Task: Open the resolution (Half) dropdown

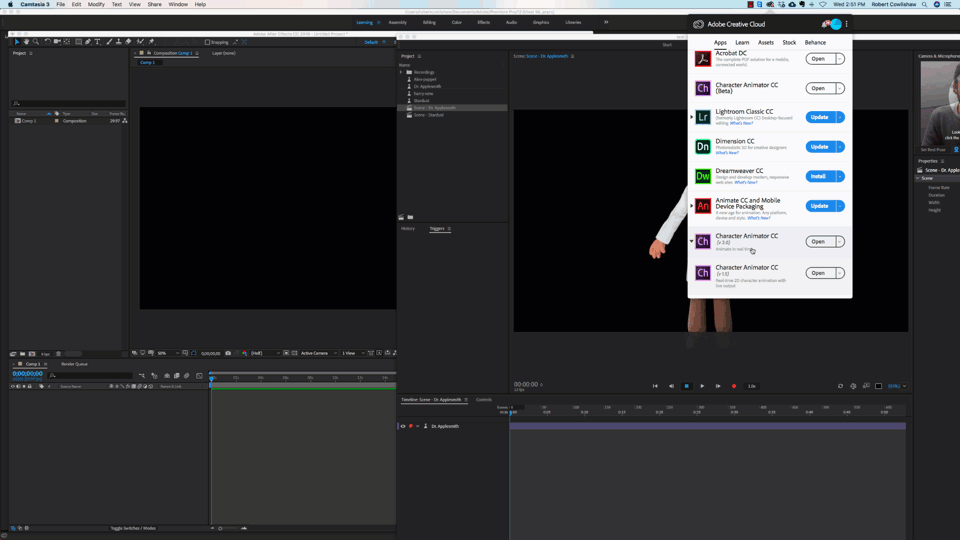Action: click(265, 353)
